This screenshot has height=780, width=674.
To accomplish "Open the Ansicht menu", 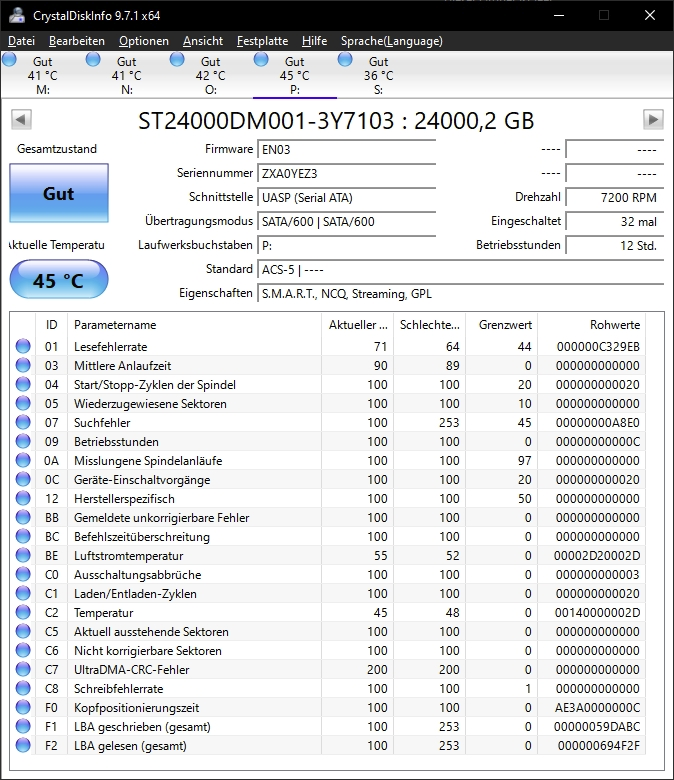I will tap(202, 41).
